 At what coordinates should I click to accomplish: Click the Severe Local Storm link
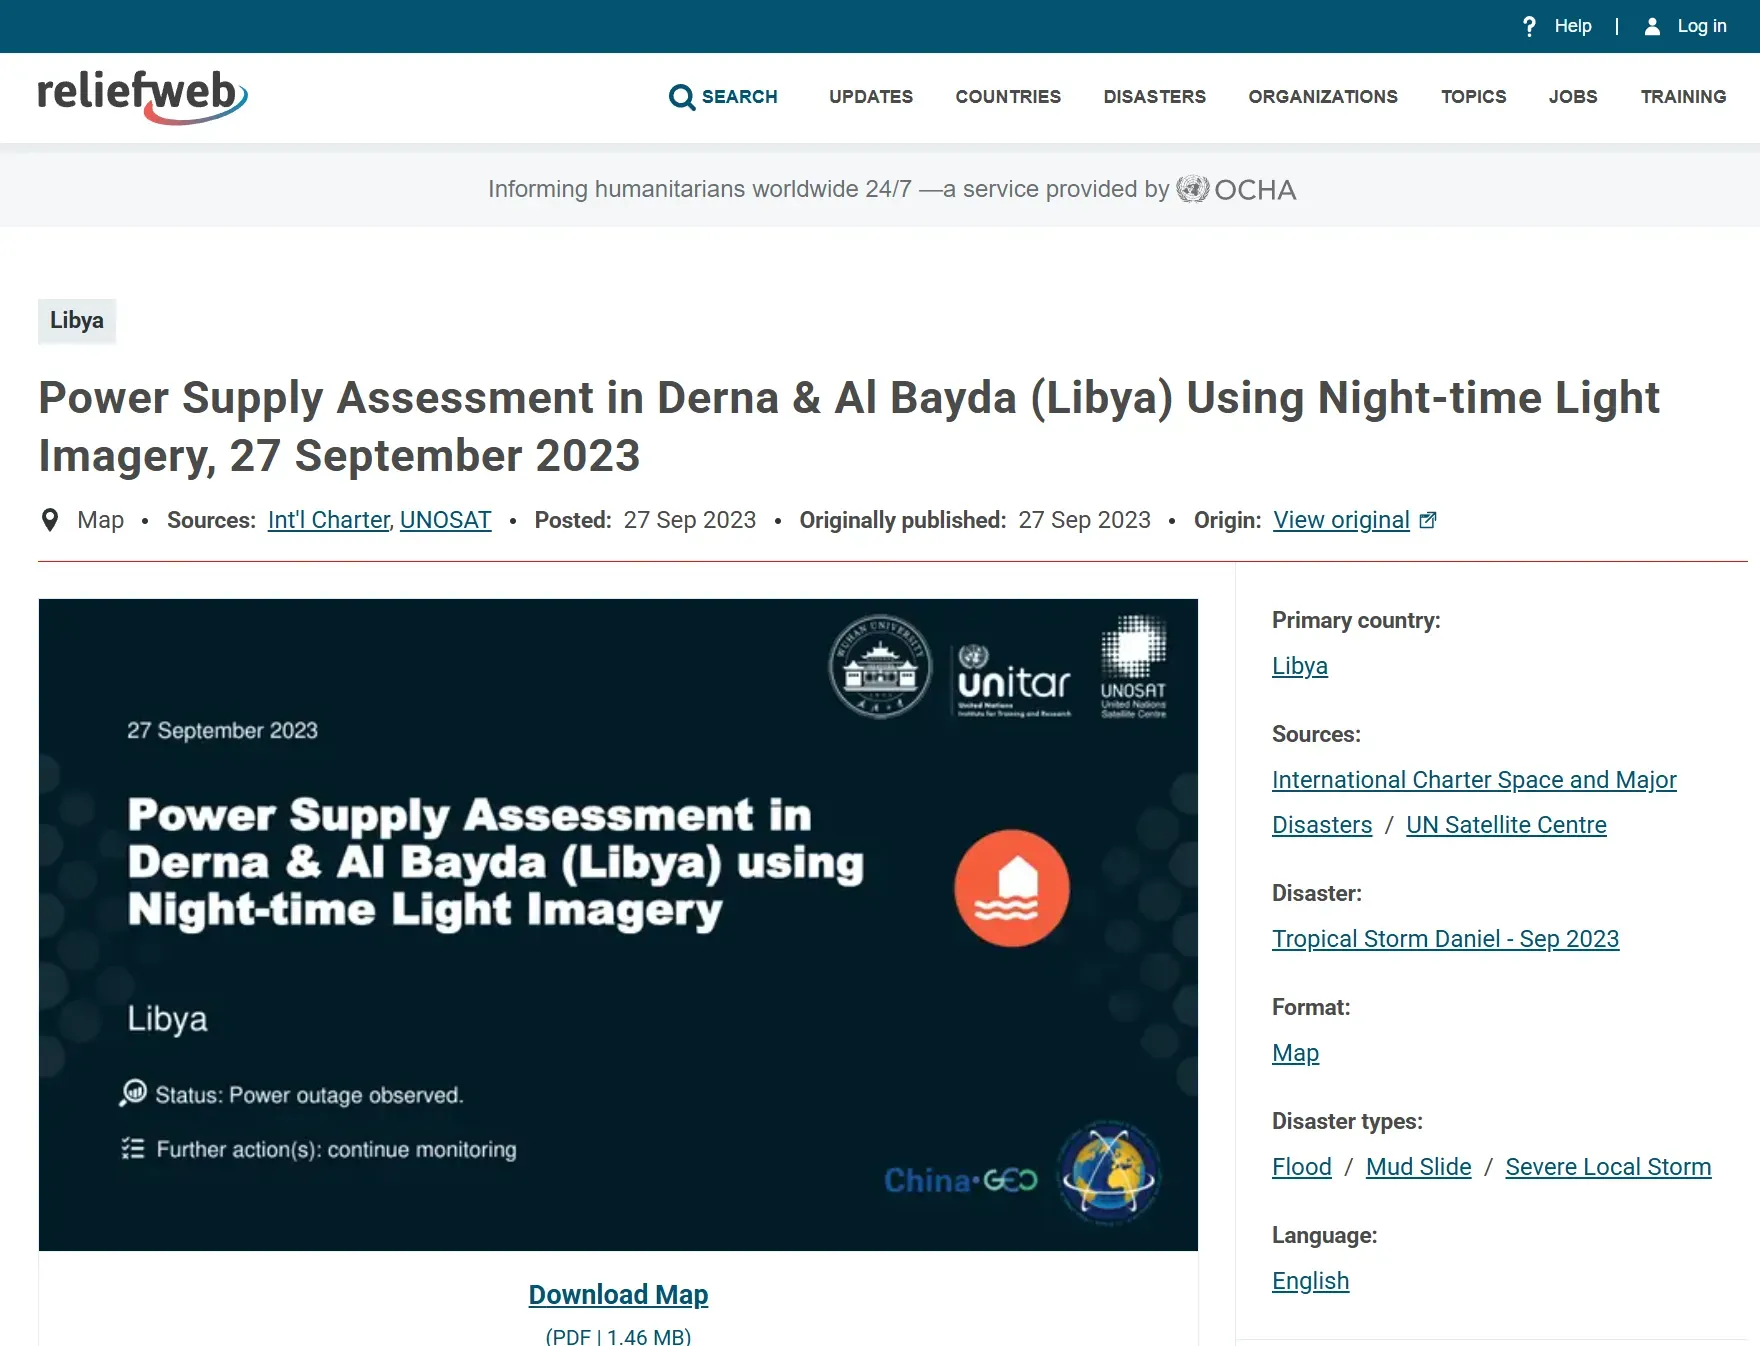pos(1608,1167)
